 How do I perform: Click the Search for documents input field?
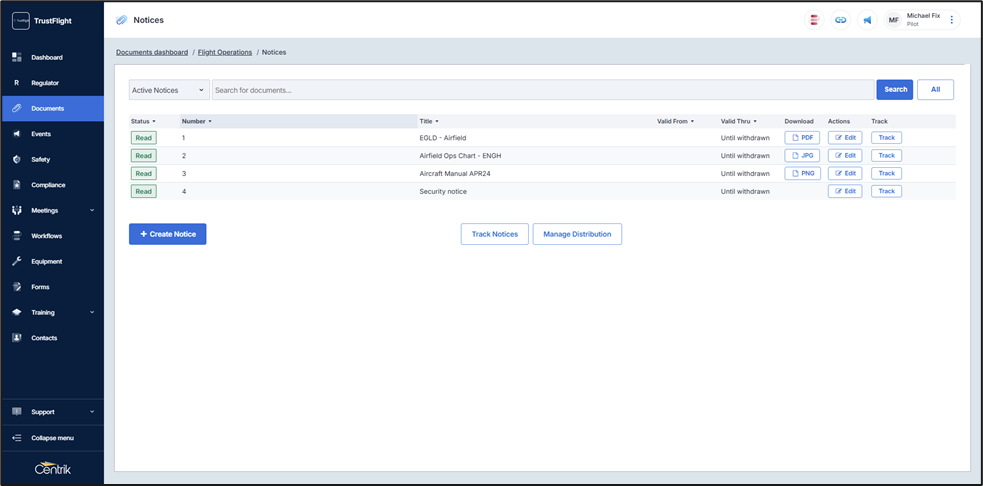[x=542, y=90]
